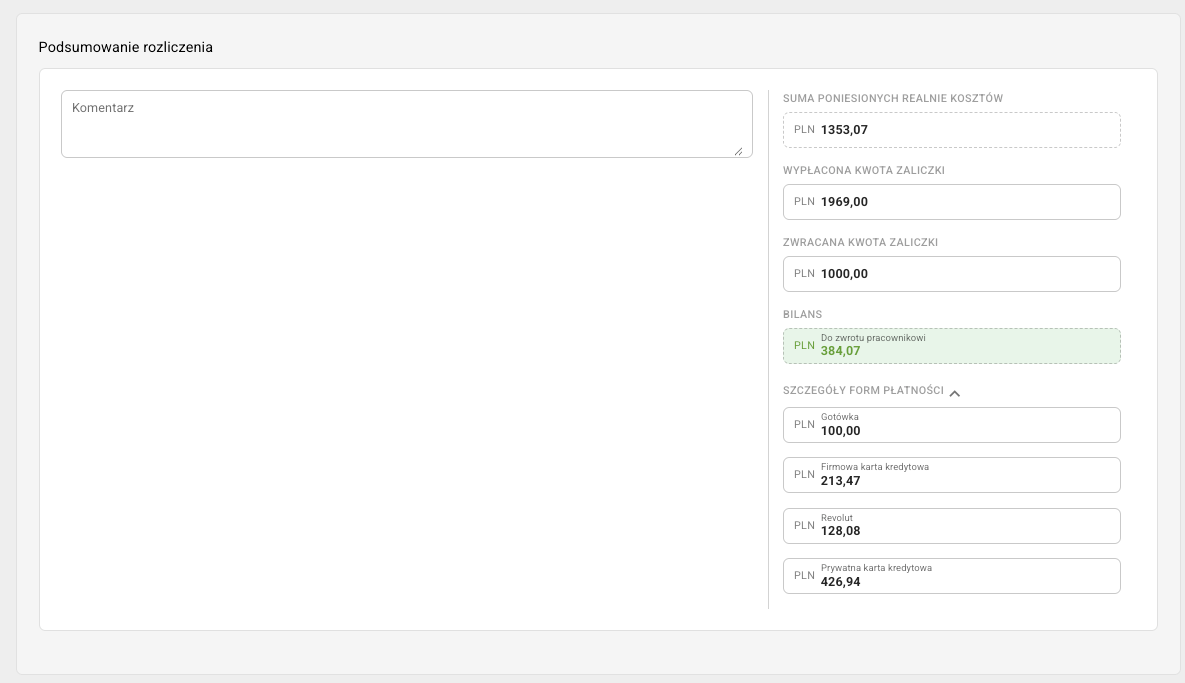Click the Wypłacona kwota zaliczki label

(x=864, y=170)
